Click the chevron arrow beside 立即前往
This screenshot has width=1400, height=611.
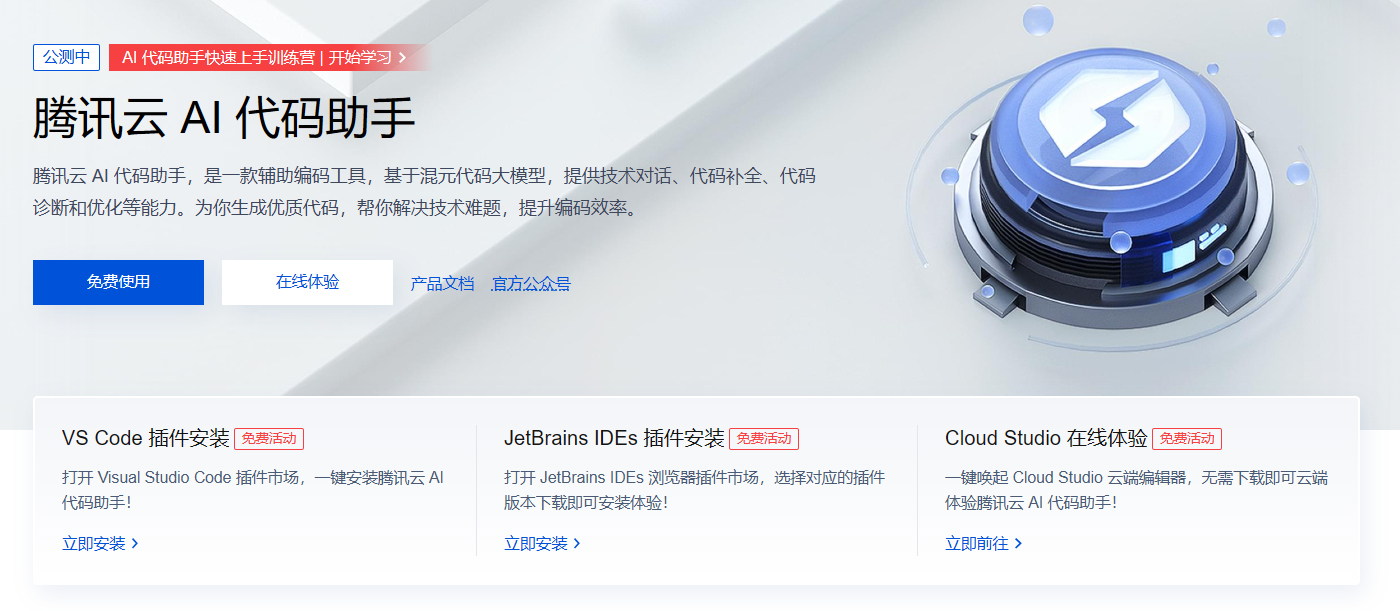1018,543
